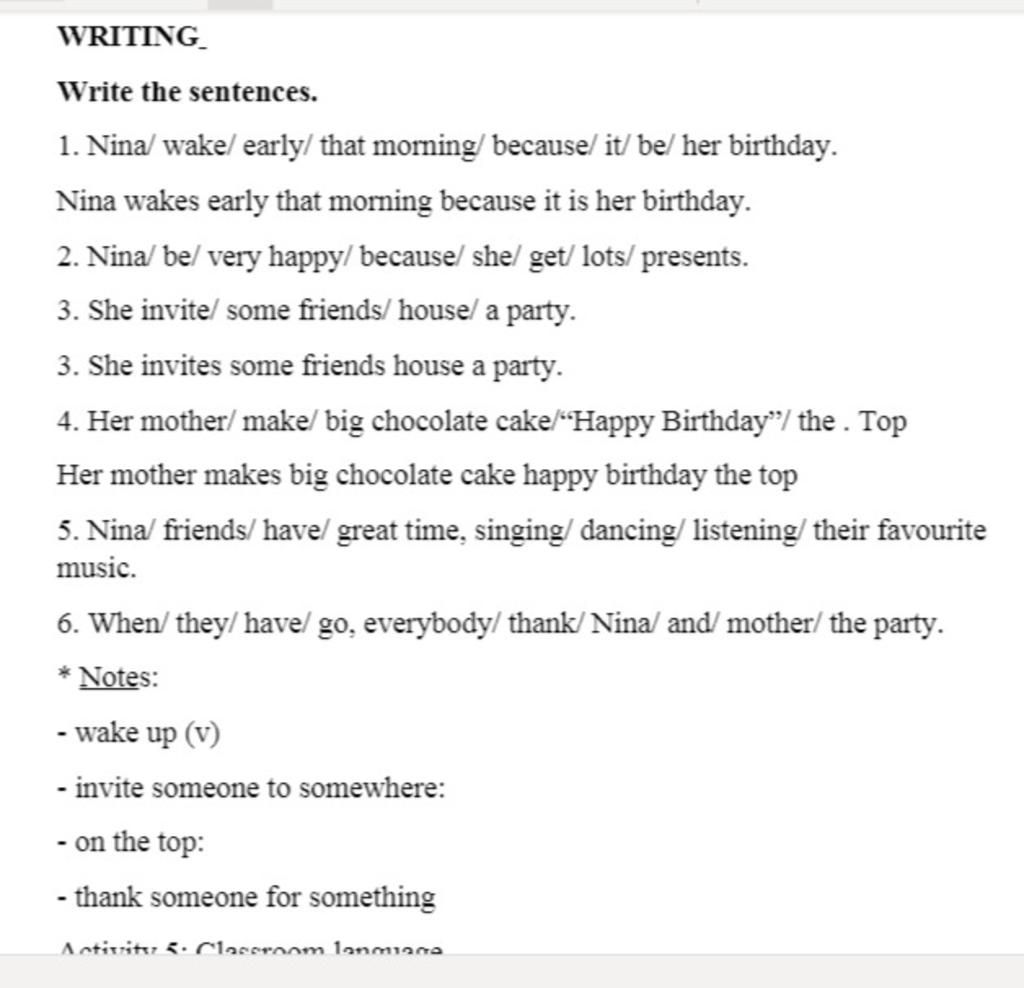Click prompt 5 line starting 'Nina/ friends/ have/'
The width and height of the screenshot is (1024, 988).
(522, 530)
